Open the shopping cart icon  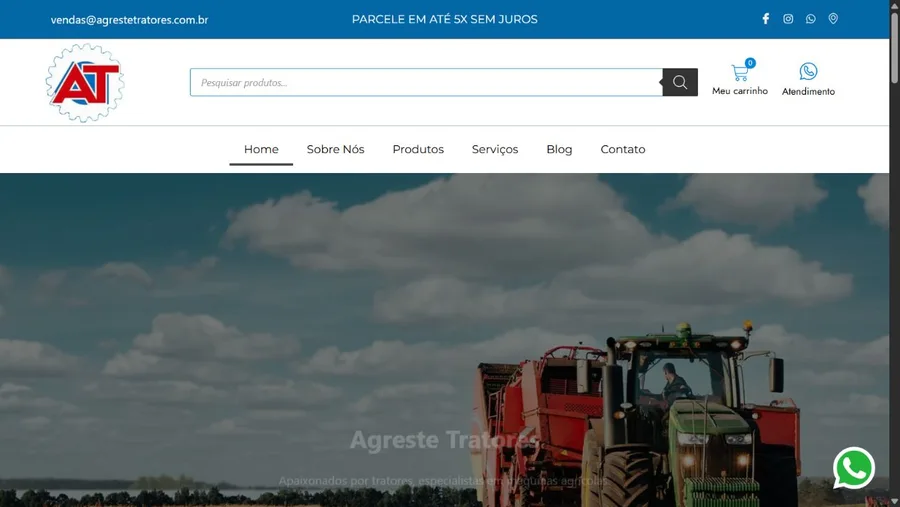point(739,73)
